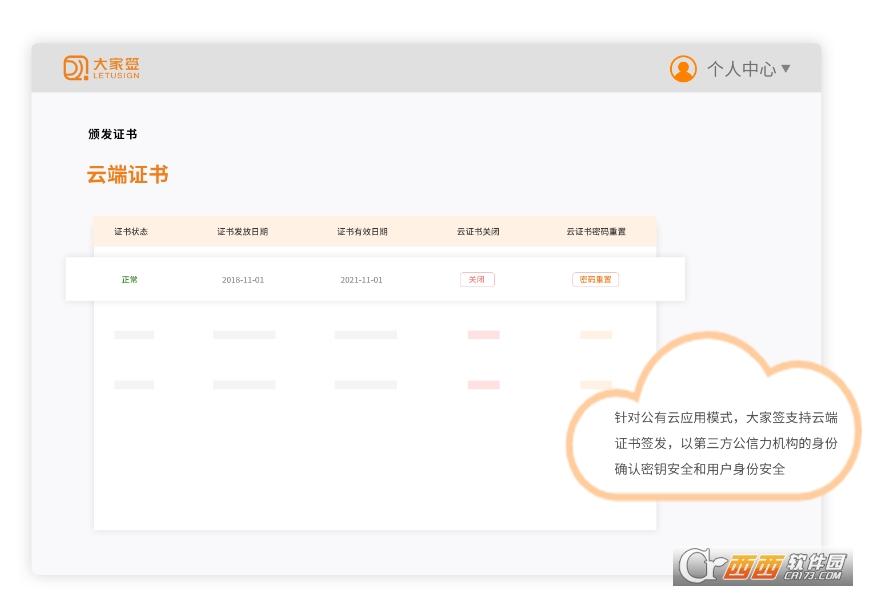Image resolution: width=873 pixels, height=596 pixels.
Task: Select the issue date 2018-11-01
Action: click(243, 280)
